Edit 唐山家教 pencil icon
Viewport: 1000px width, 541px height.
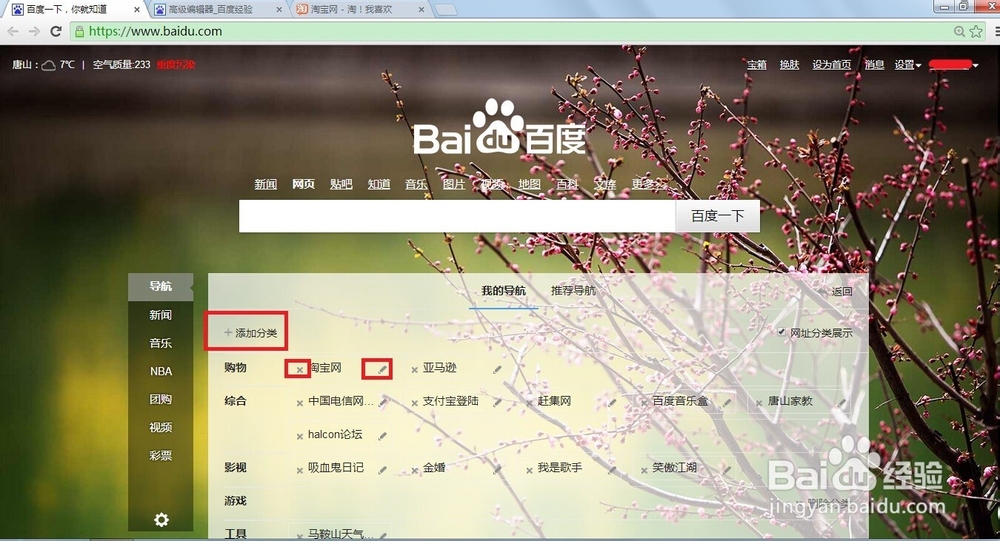click(841, 402)
